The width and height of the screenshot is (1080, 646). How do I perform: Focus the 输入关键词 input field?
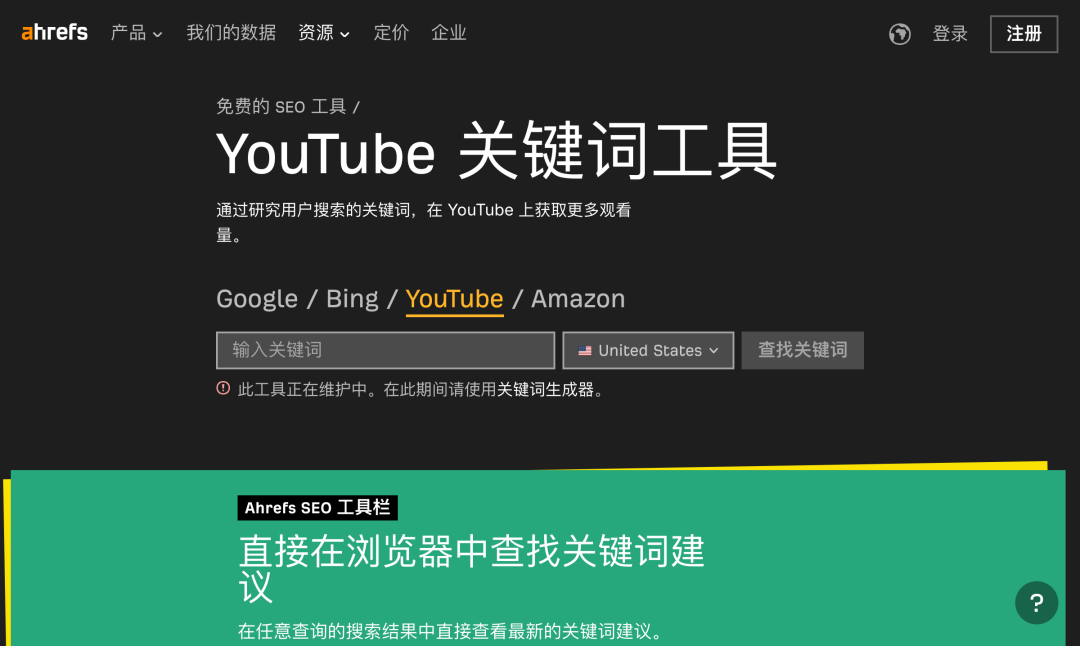click(x=386, y=351)
